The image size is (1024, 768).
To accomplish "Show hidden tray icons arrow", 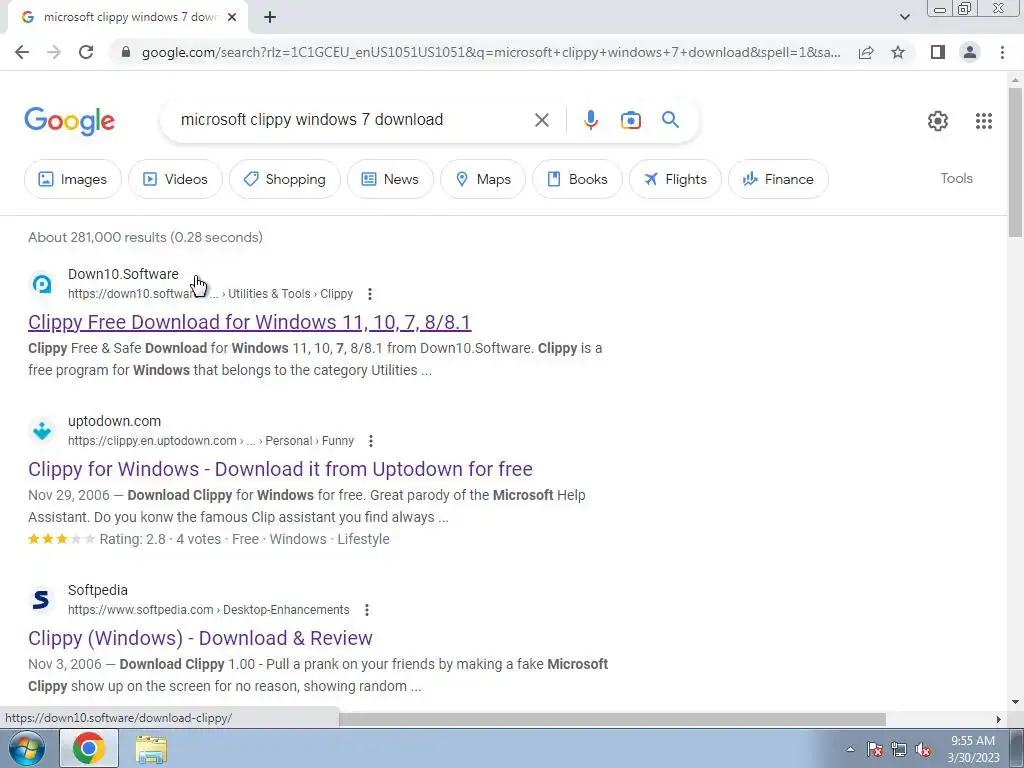I will pos(850,749).
